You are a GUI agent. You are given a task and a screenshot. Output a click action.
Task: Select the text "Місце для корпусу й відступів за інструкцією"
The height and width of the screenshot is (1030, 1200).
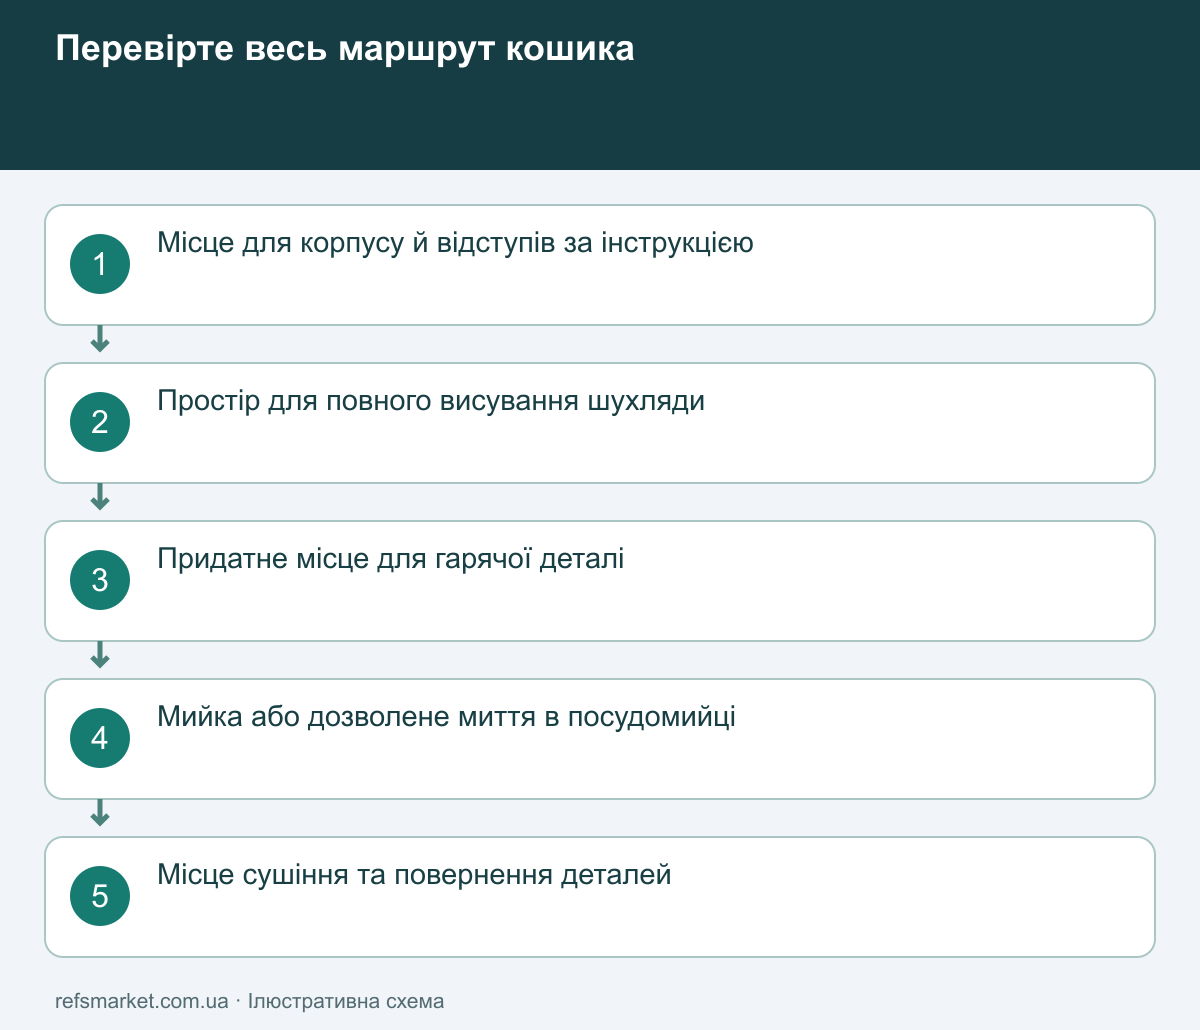tap(455, 243)
